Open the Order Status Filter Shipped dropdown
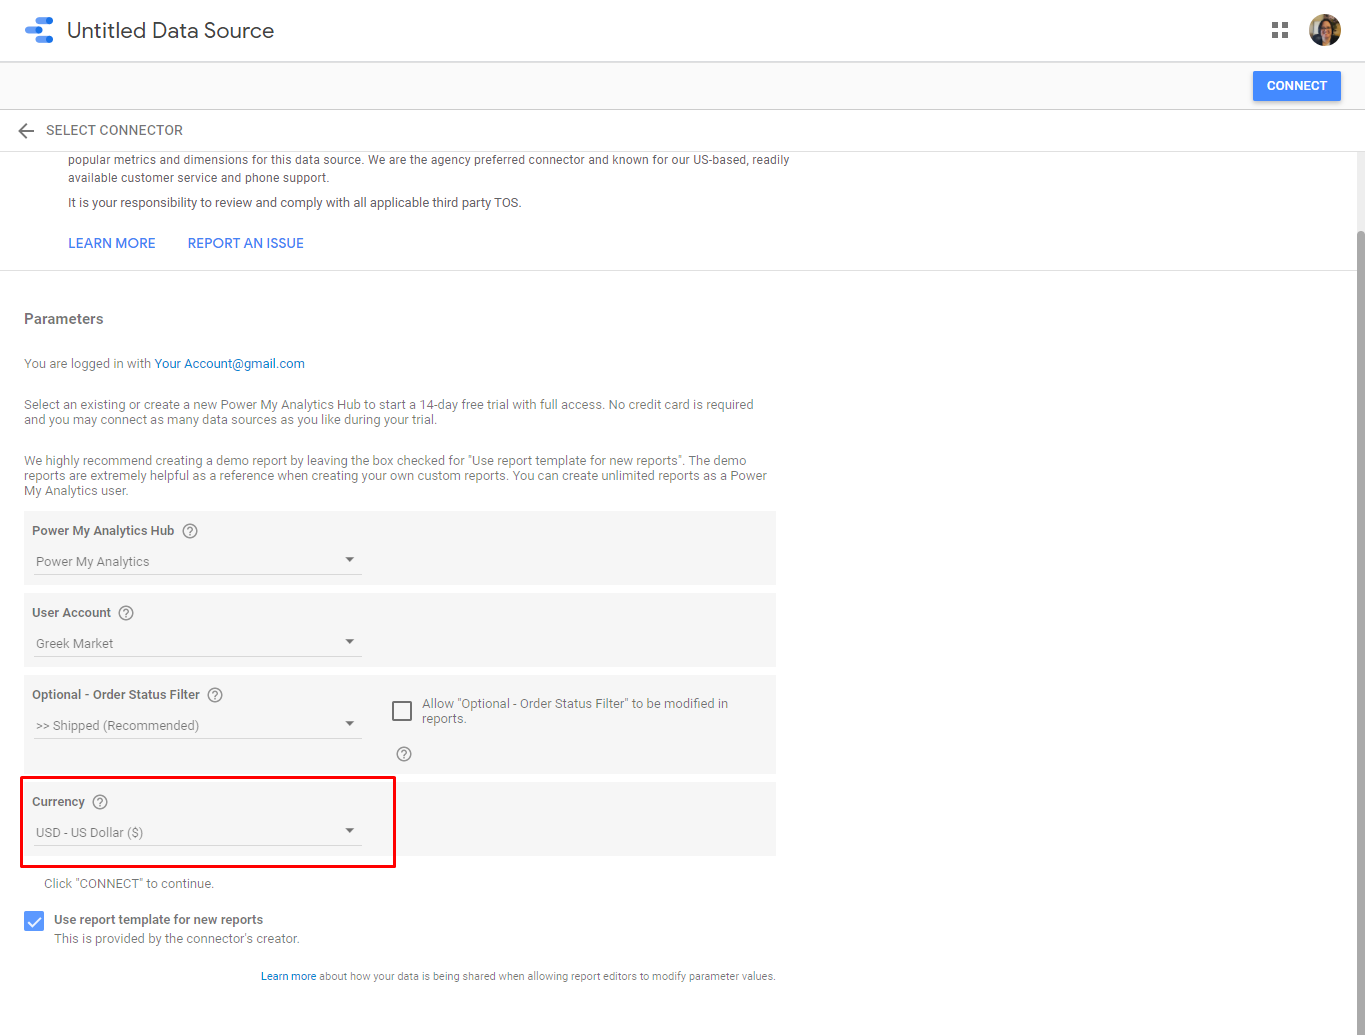Screen dimensions: 1365x1035 [197, 725]
